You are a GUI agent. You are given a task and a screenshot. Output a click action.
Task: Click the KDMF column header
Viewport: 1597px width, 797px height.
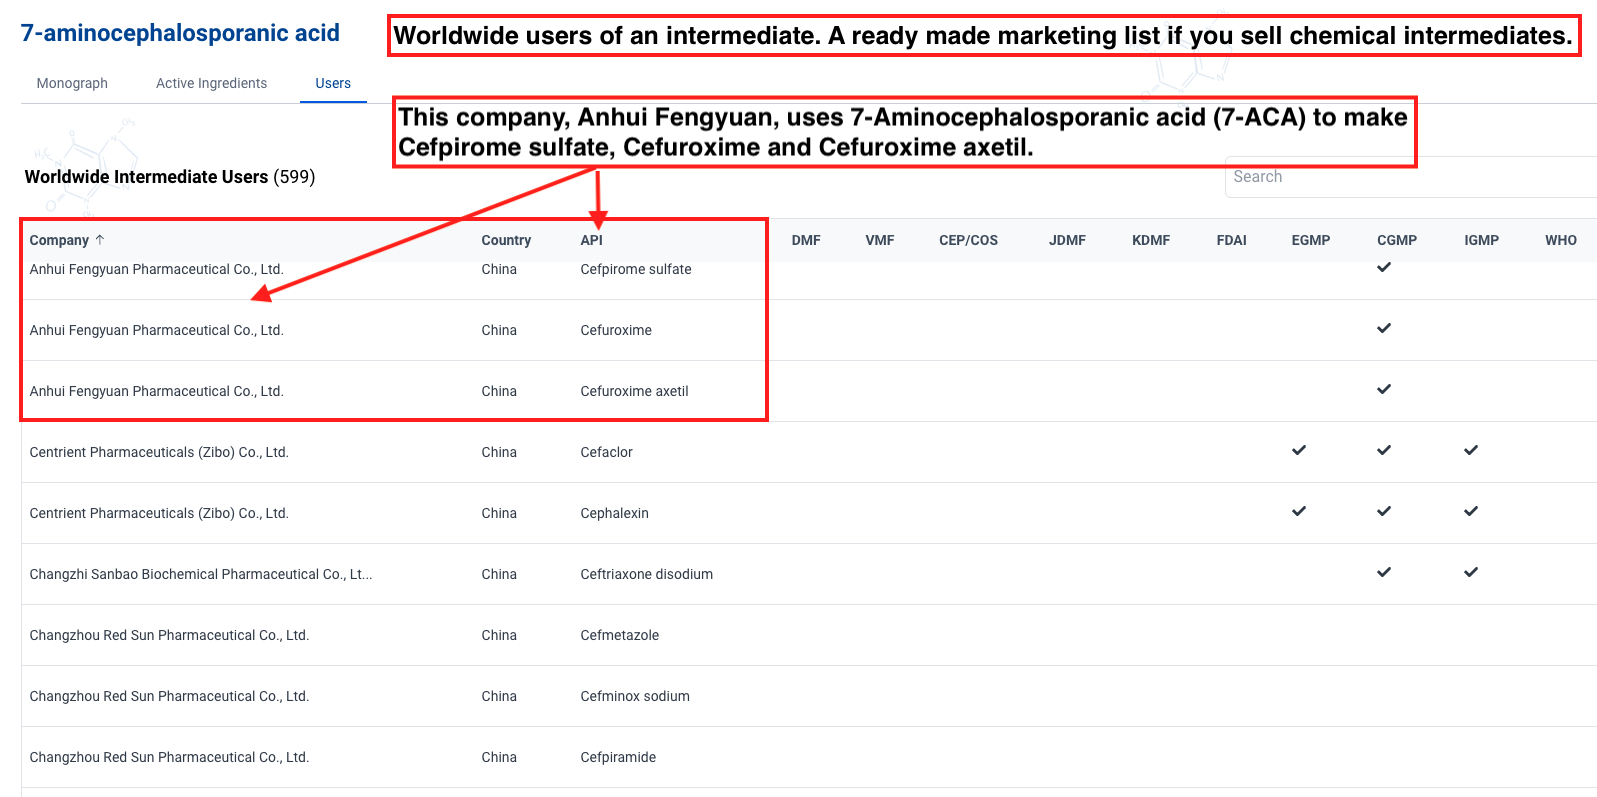(1151, 240)
